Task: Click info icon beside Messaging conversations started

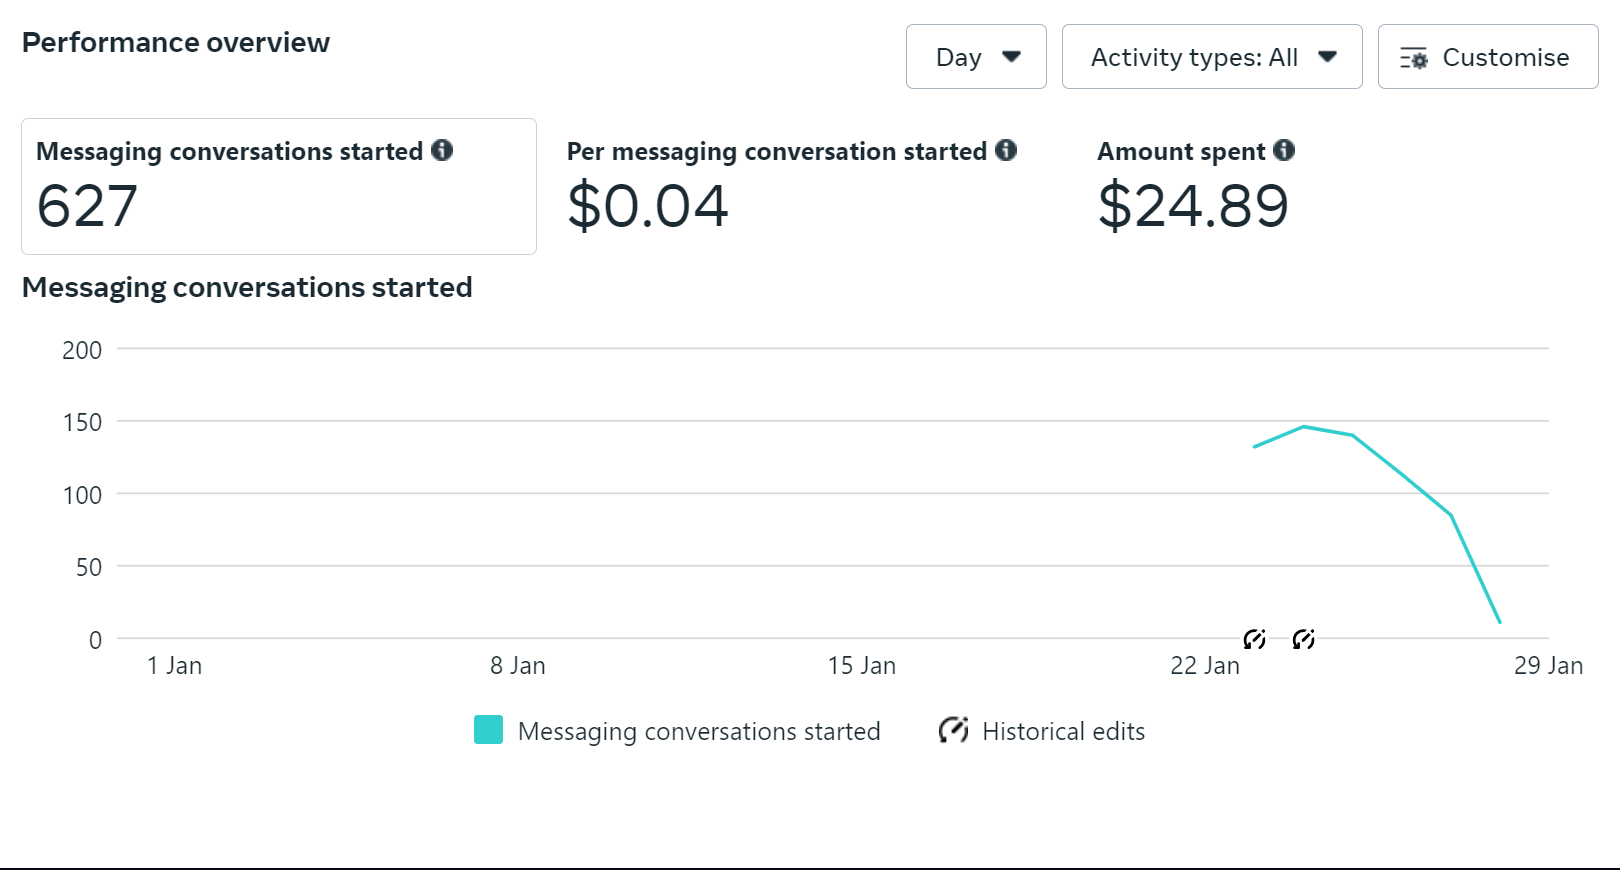Action: (x=442, y=150)
